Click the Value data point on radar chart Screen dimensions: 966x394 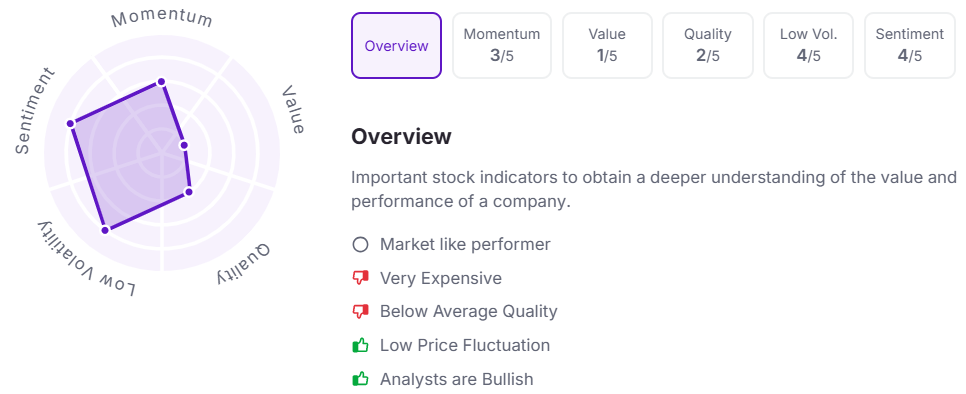[x=183, y=145]
